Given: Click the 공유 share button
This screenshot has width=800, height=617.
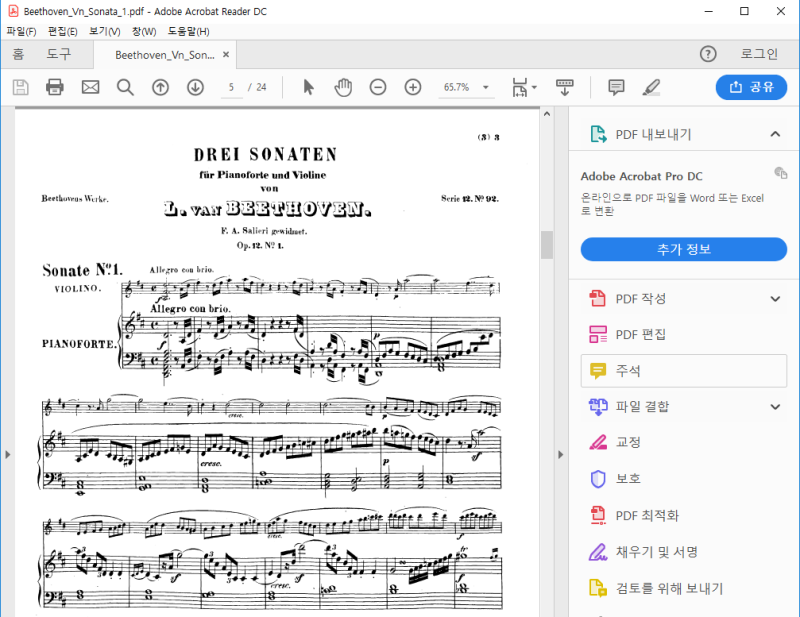Looking at the screenshot, I should click(751, 87).
